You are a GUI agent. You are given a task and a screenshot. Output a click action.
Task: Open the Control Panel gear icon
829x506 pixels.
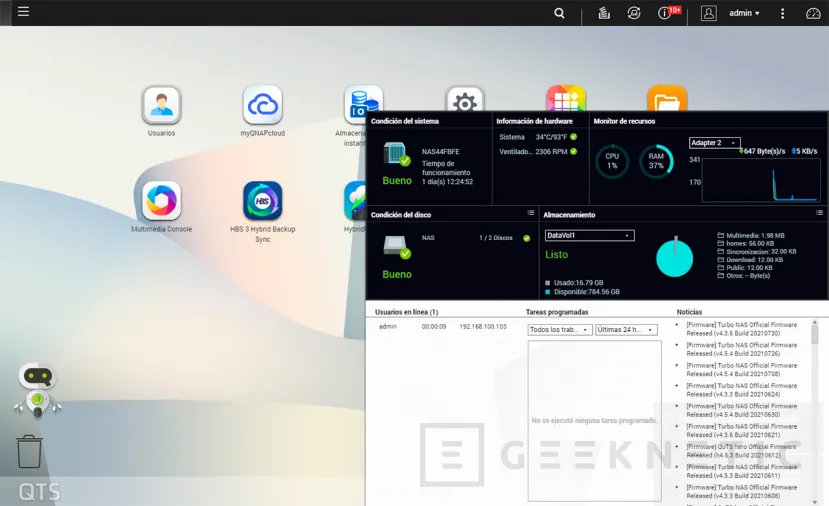click(465, 99)
